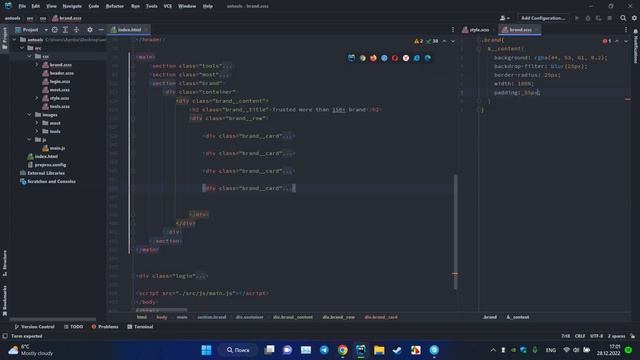Switch to index.html editor tab
640x360 pixels.
[x=129, y=30]
